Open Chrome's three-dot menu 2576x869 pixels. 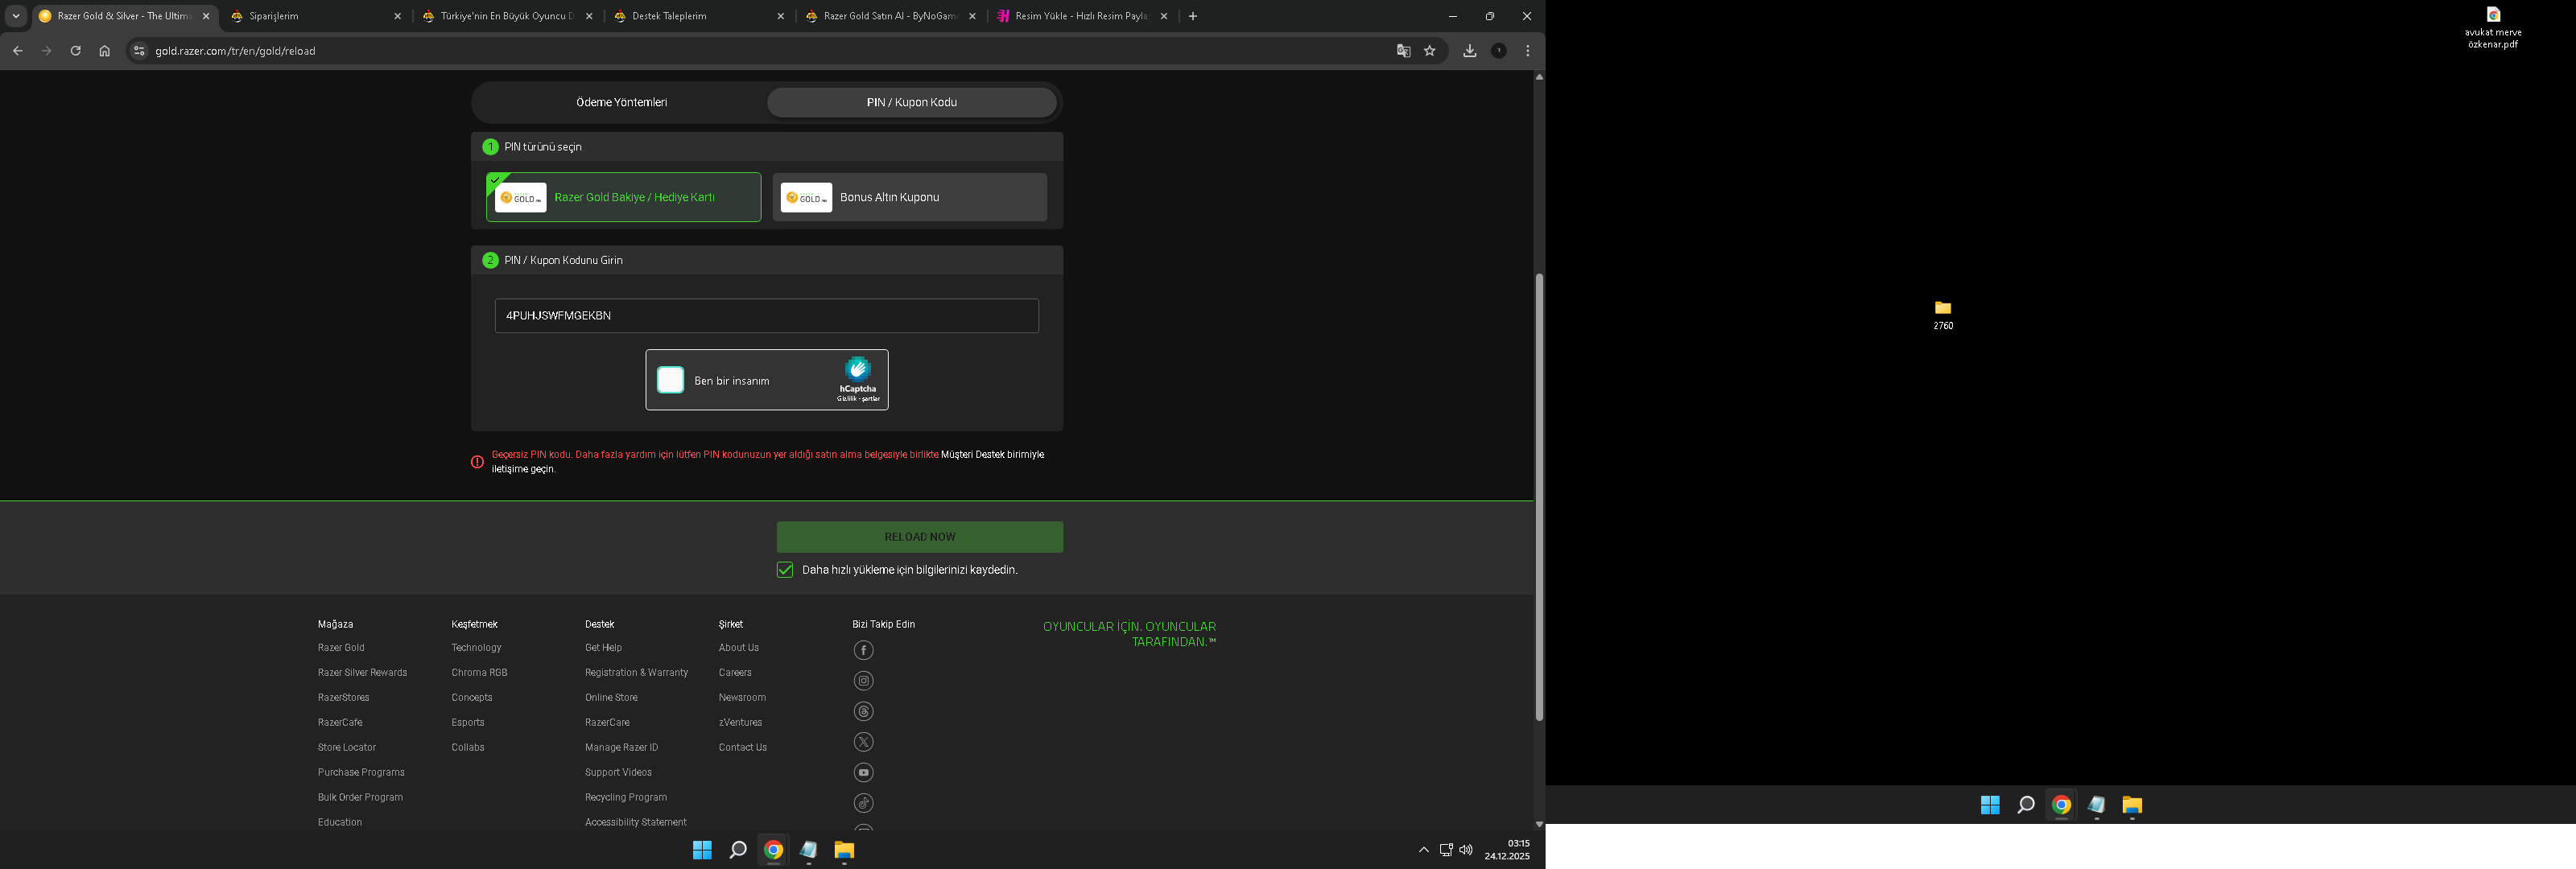point(1527,51)
